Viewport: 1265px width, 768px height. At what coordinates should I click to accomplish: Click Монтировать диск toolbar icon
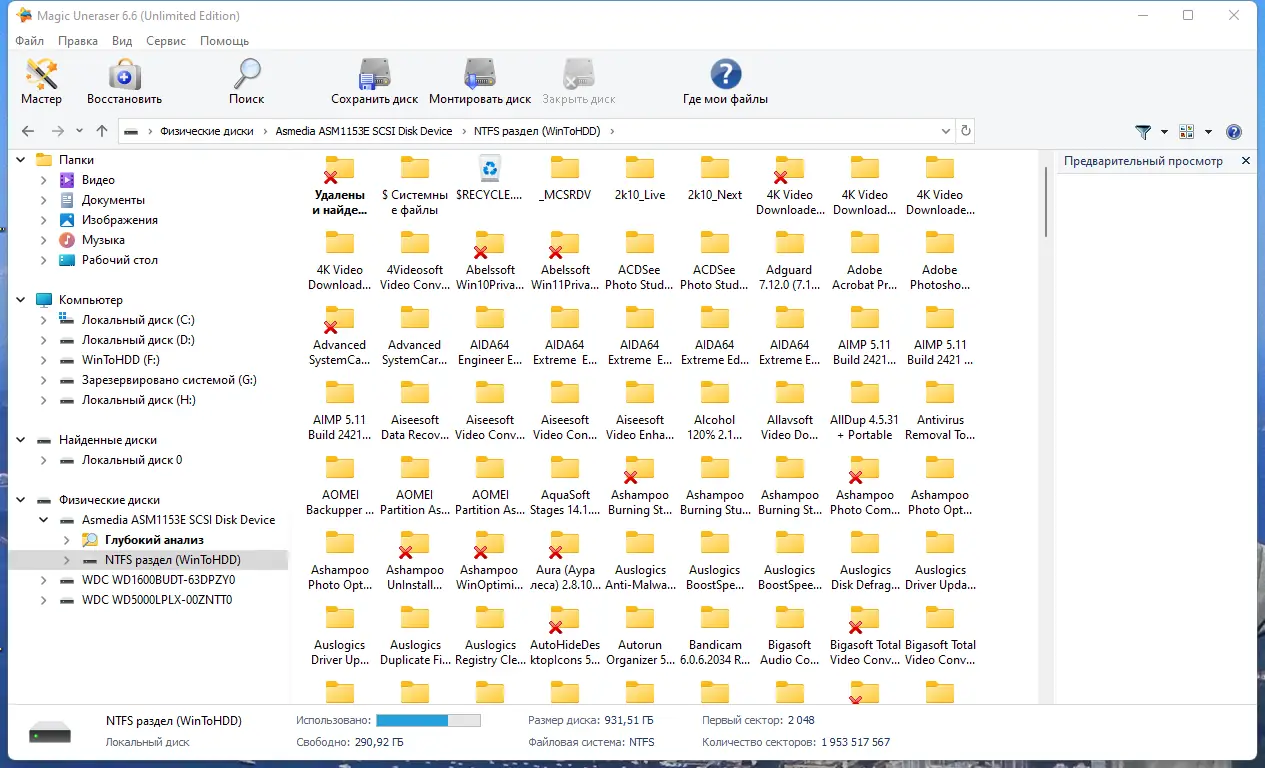click(480, 82)
